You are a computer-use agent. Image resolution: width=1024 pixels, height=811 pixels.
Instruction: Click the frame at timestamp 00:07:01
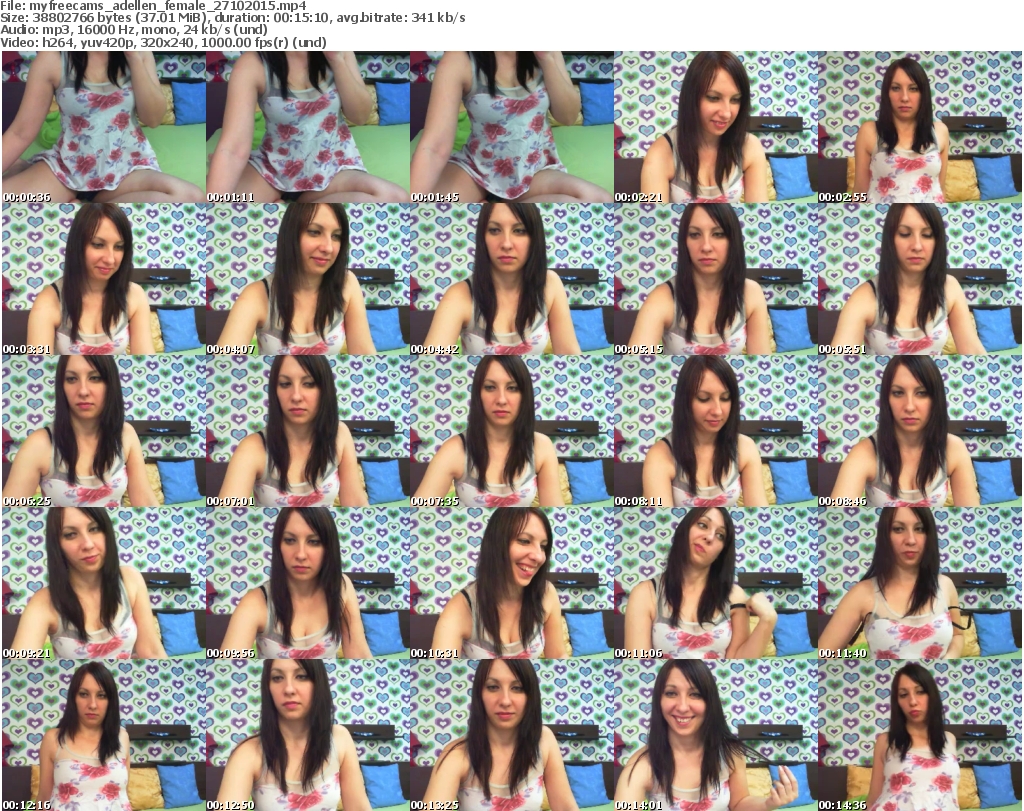point(308,431)
